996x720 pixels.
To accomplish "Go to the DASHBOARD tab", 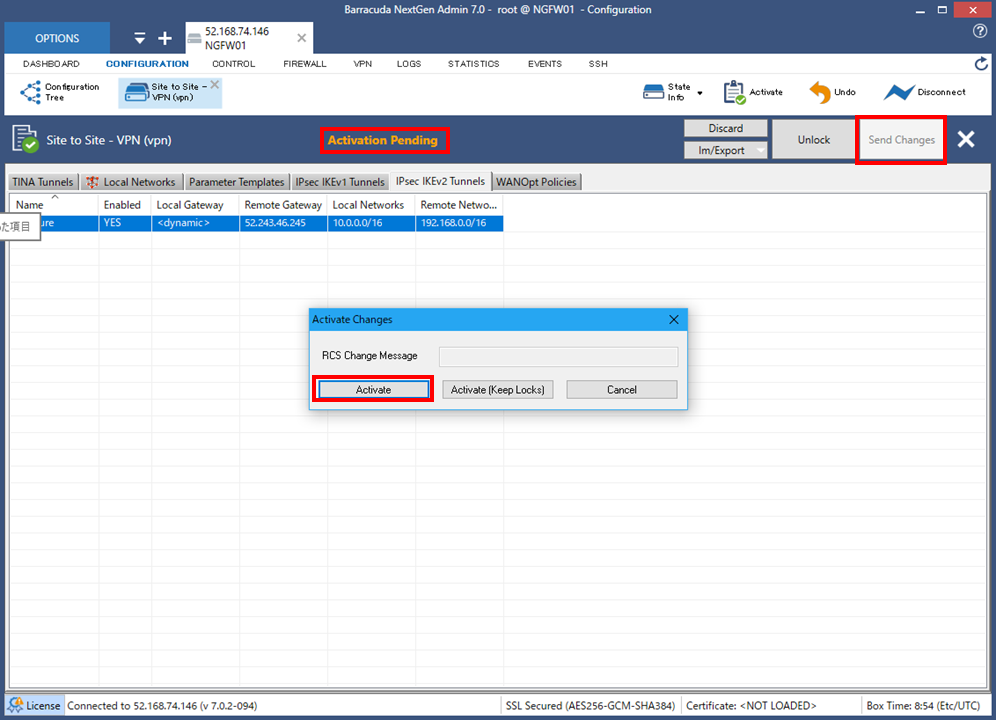I will [x=51, y=64].
